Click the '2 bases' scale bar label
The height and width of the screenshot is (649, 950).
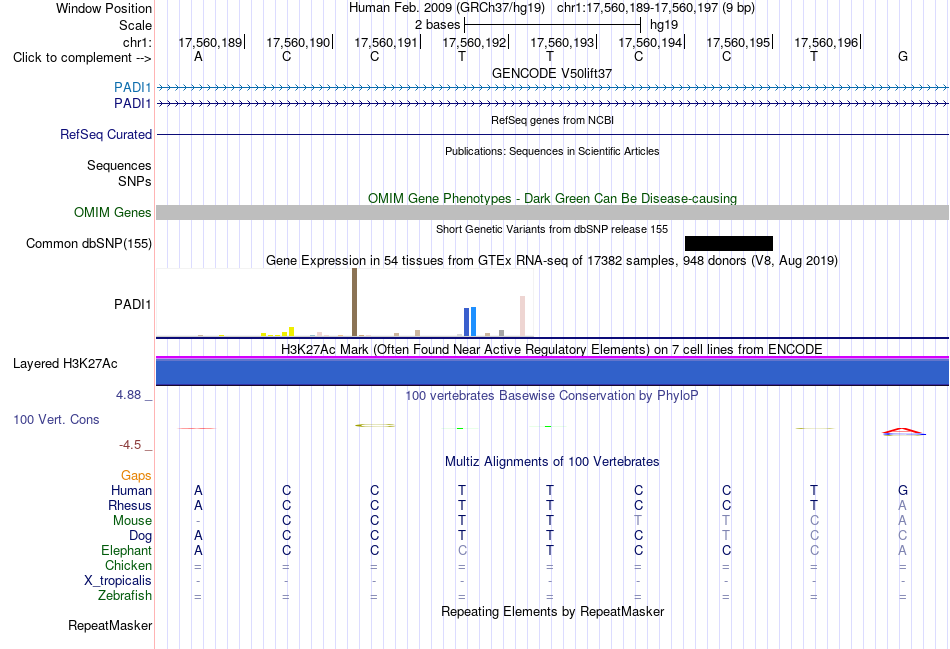437,25
